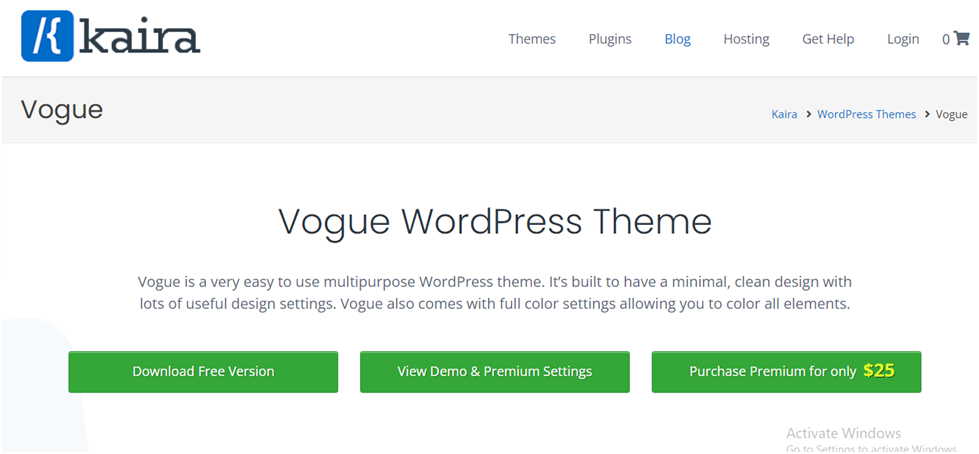Click the Download Free Version button
This screenshot has width=979, height=454.
pyautogui.click(x=203, y=372)
